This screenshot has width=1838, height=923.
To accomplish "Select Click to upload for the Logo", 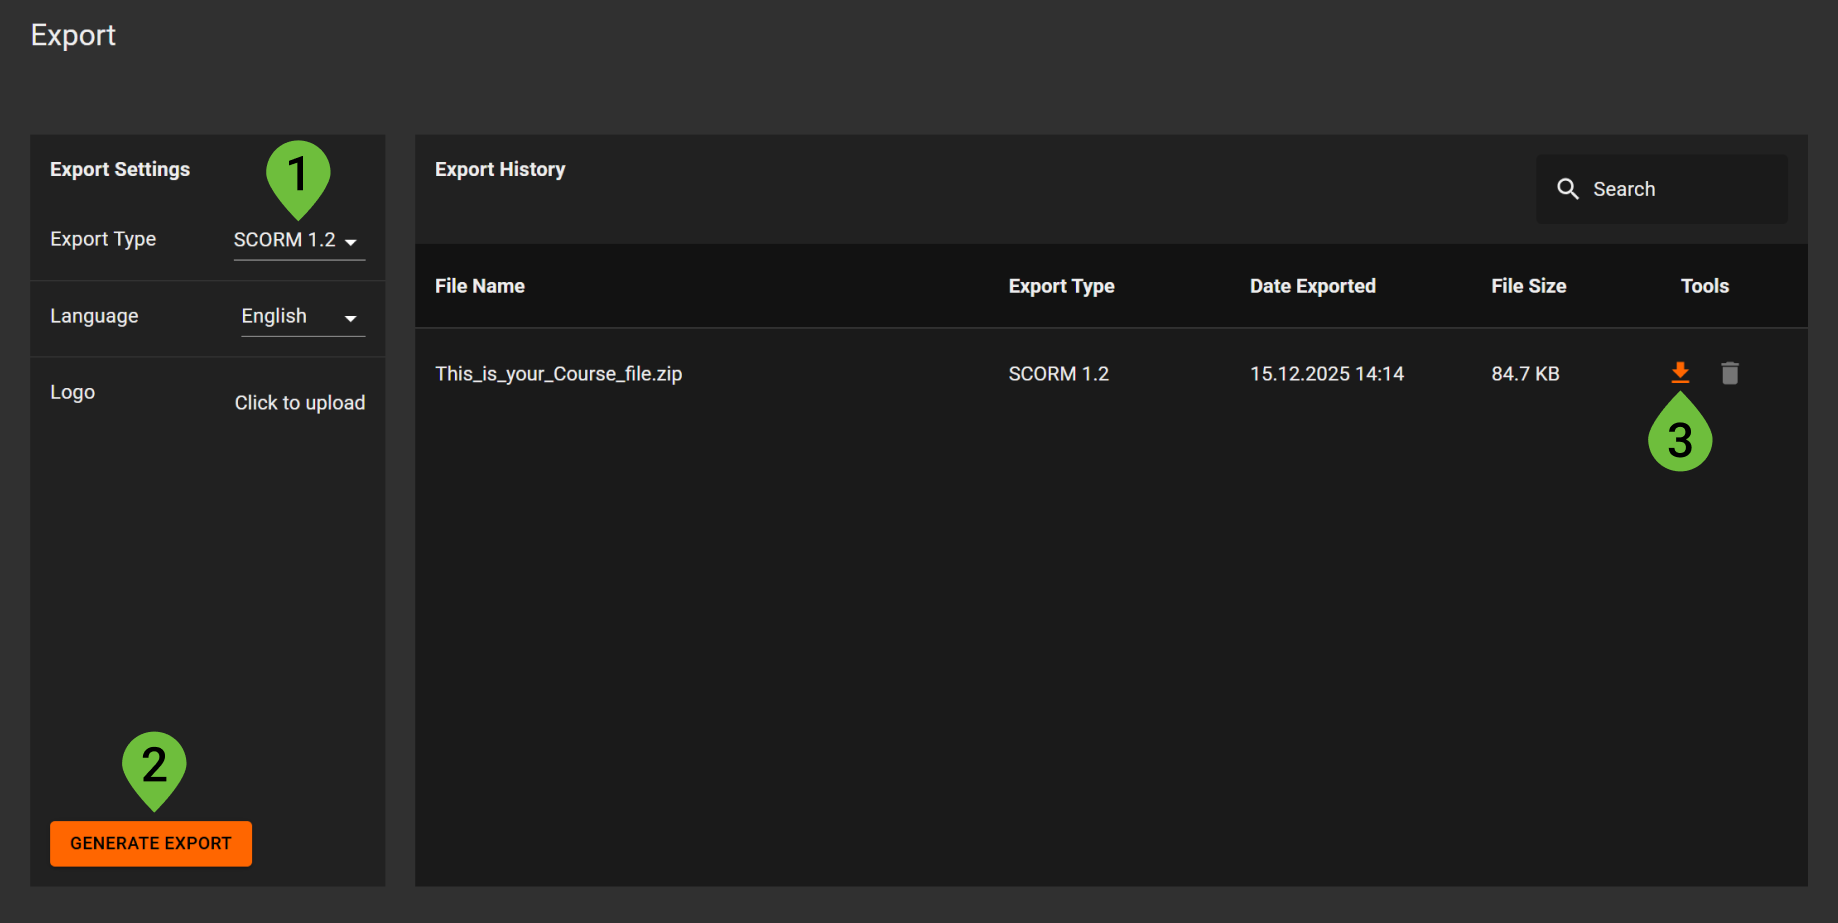I will [300, 403].
